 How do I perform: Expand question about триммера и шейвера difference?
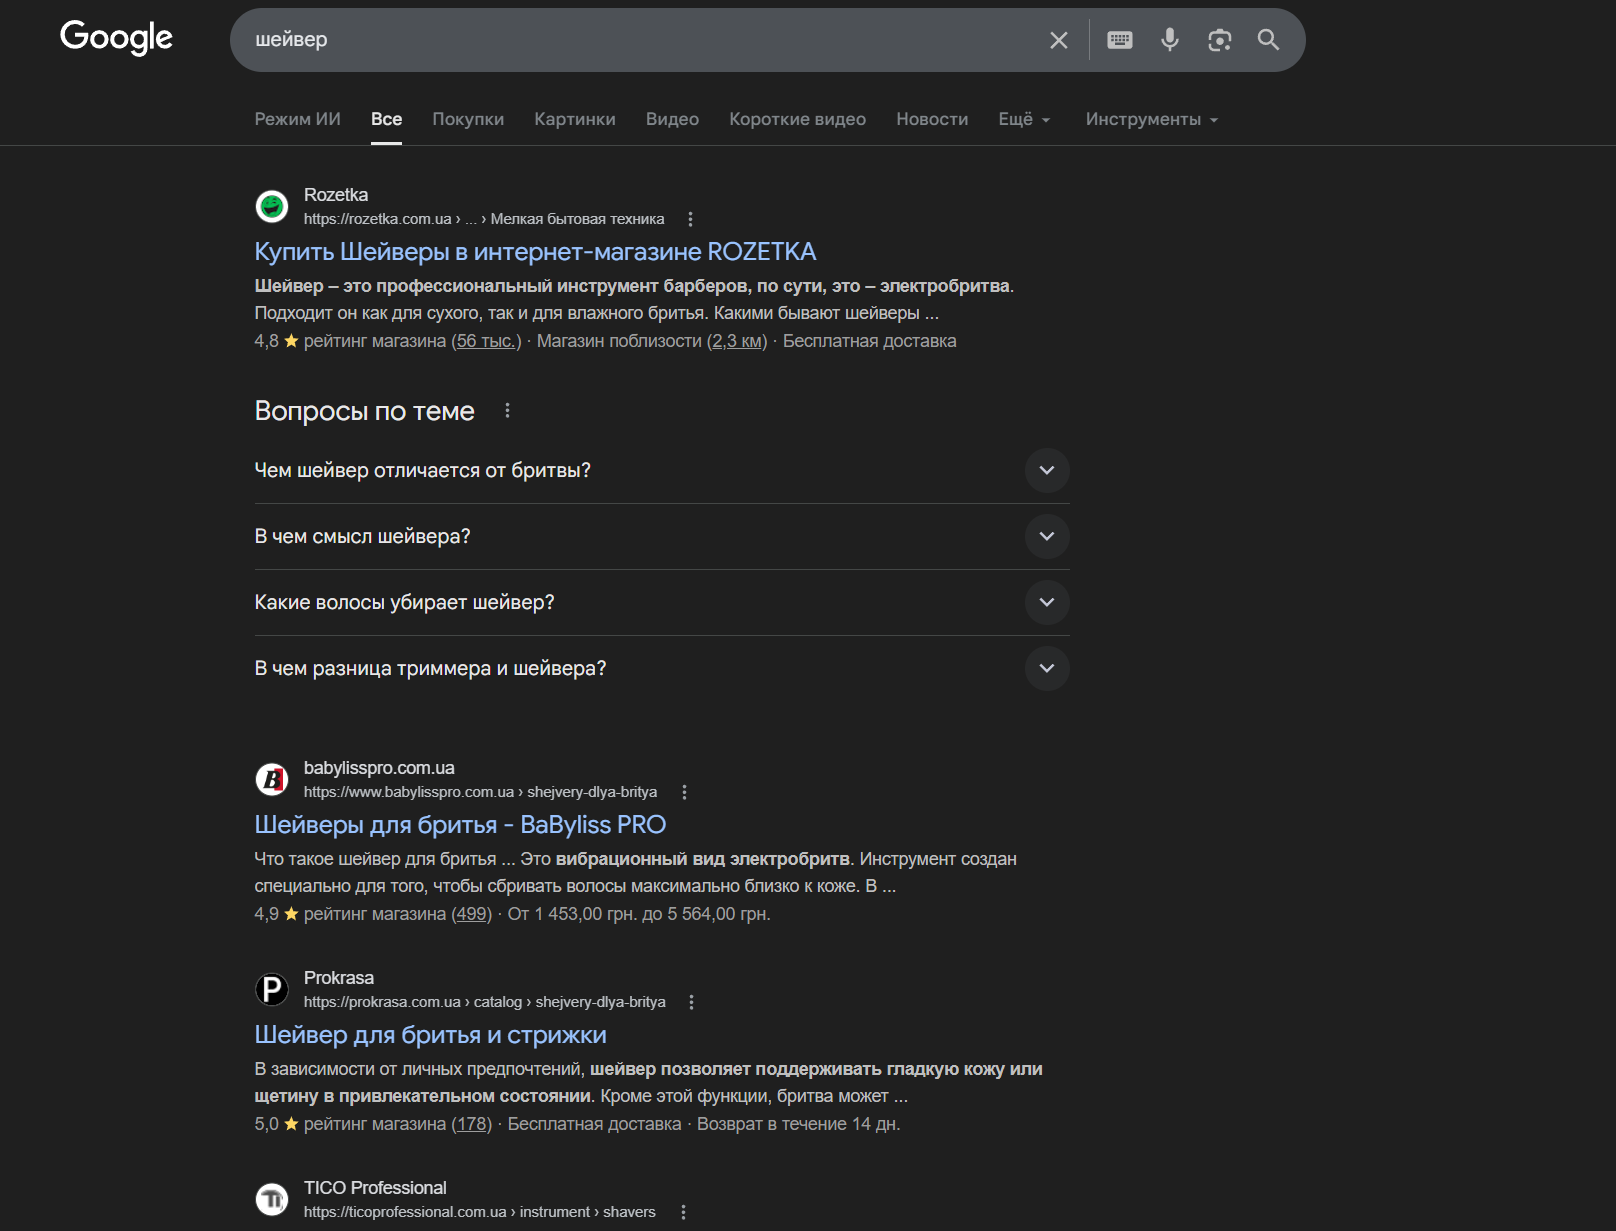pos(1046,669)
